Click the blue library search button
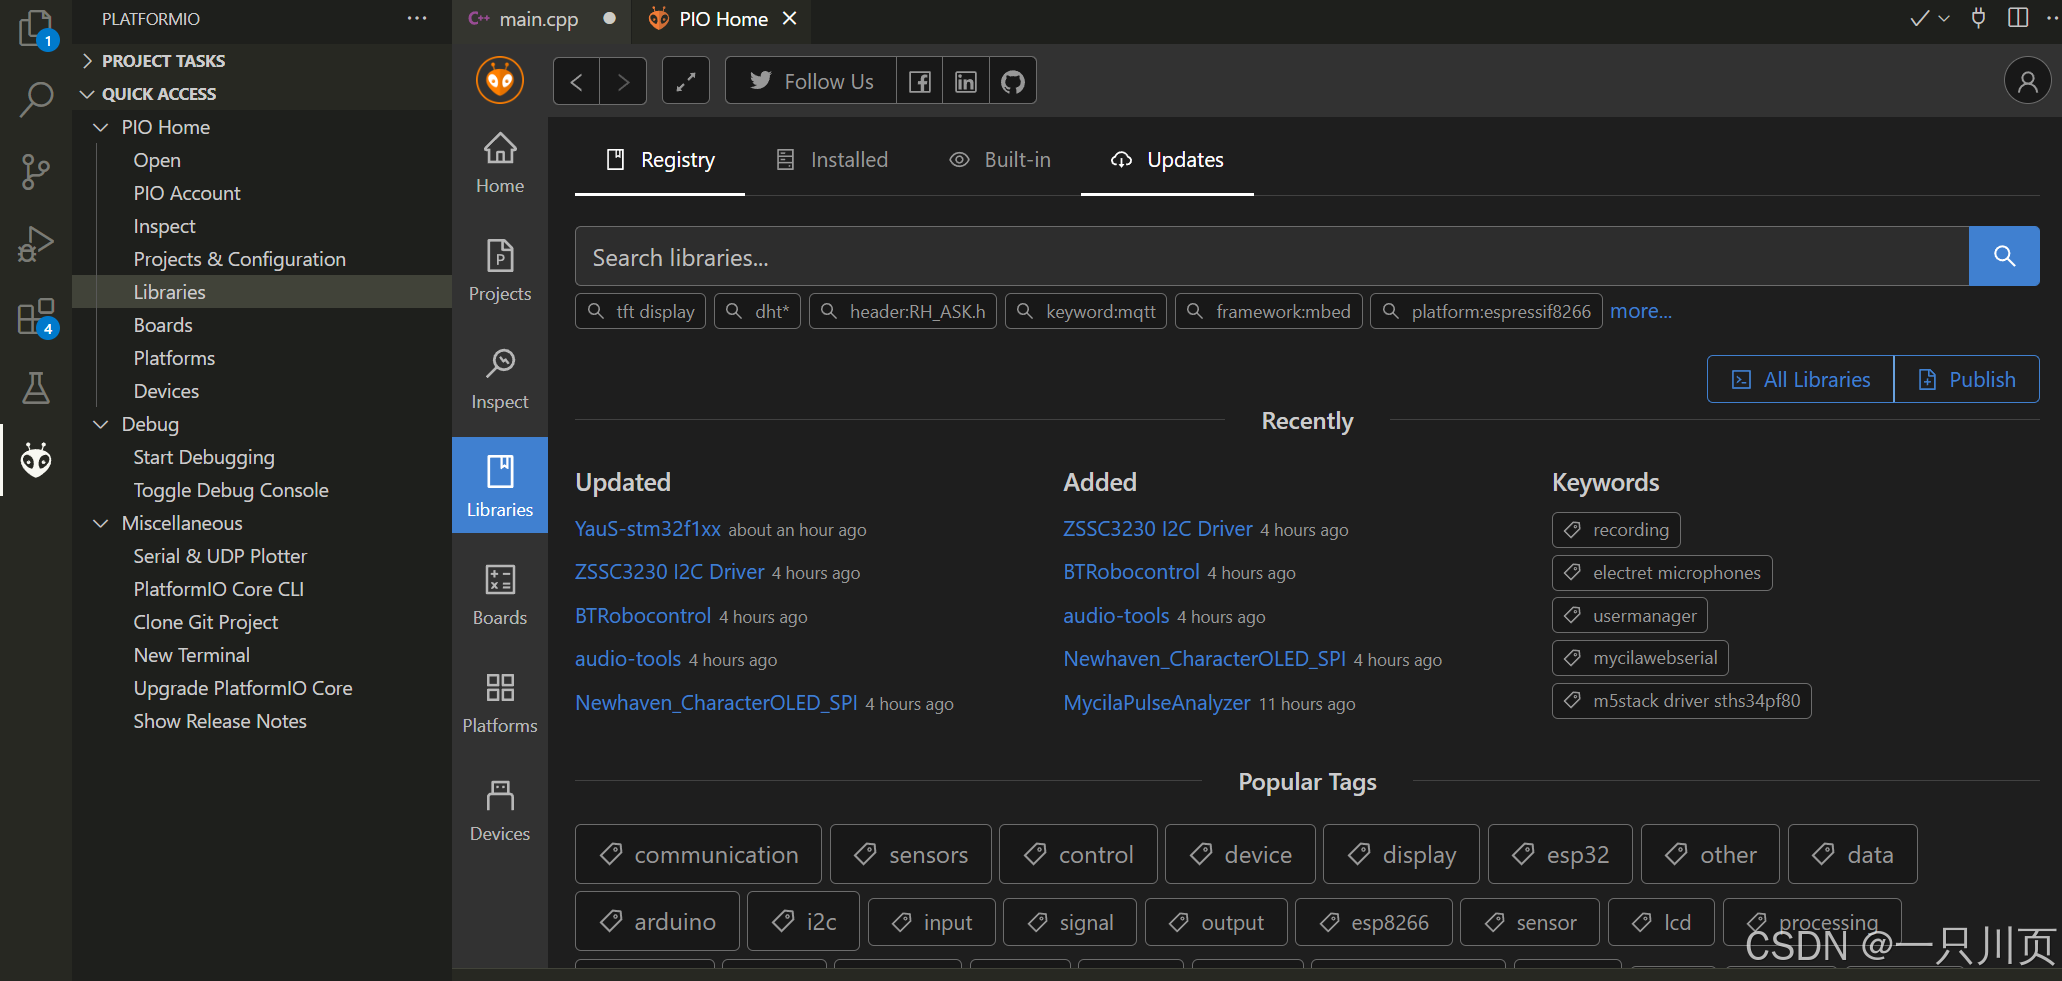 click(x=2004, y=256)
